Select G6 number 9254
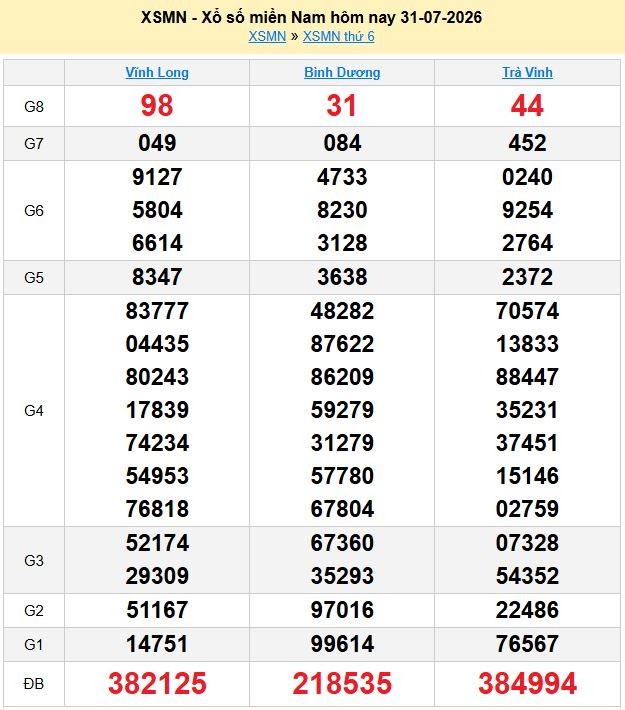The width and height of the screenshot is (625, 710). click(527, 210)
